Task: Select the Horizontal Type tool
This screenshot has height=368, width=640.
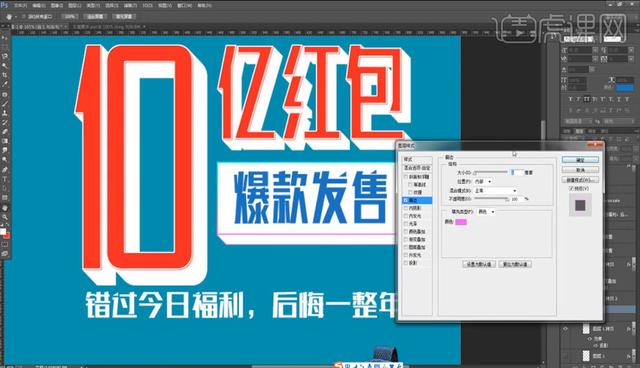Action: coord(5,179)
